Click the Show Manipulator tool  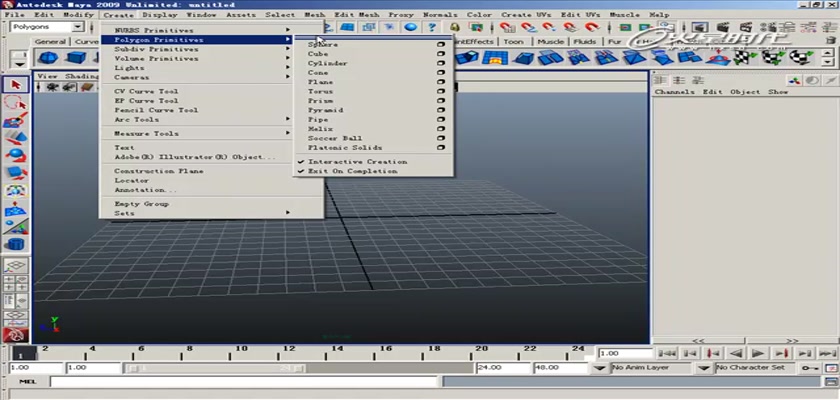click(x=16, y=227)
